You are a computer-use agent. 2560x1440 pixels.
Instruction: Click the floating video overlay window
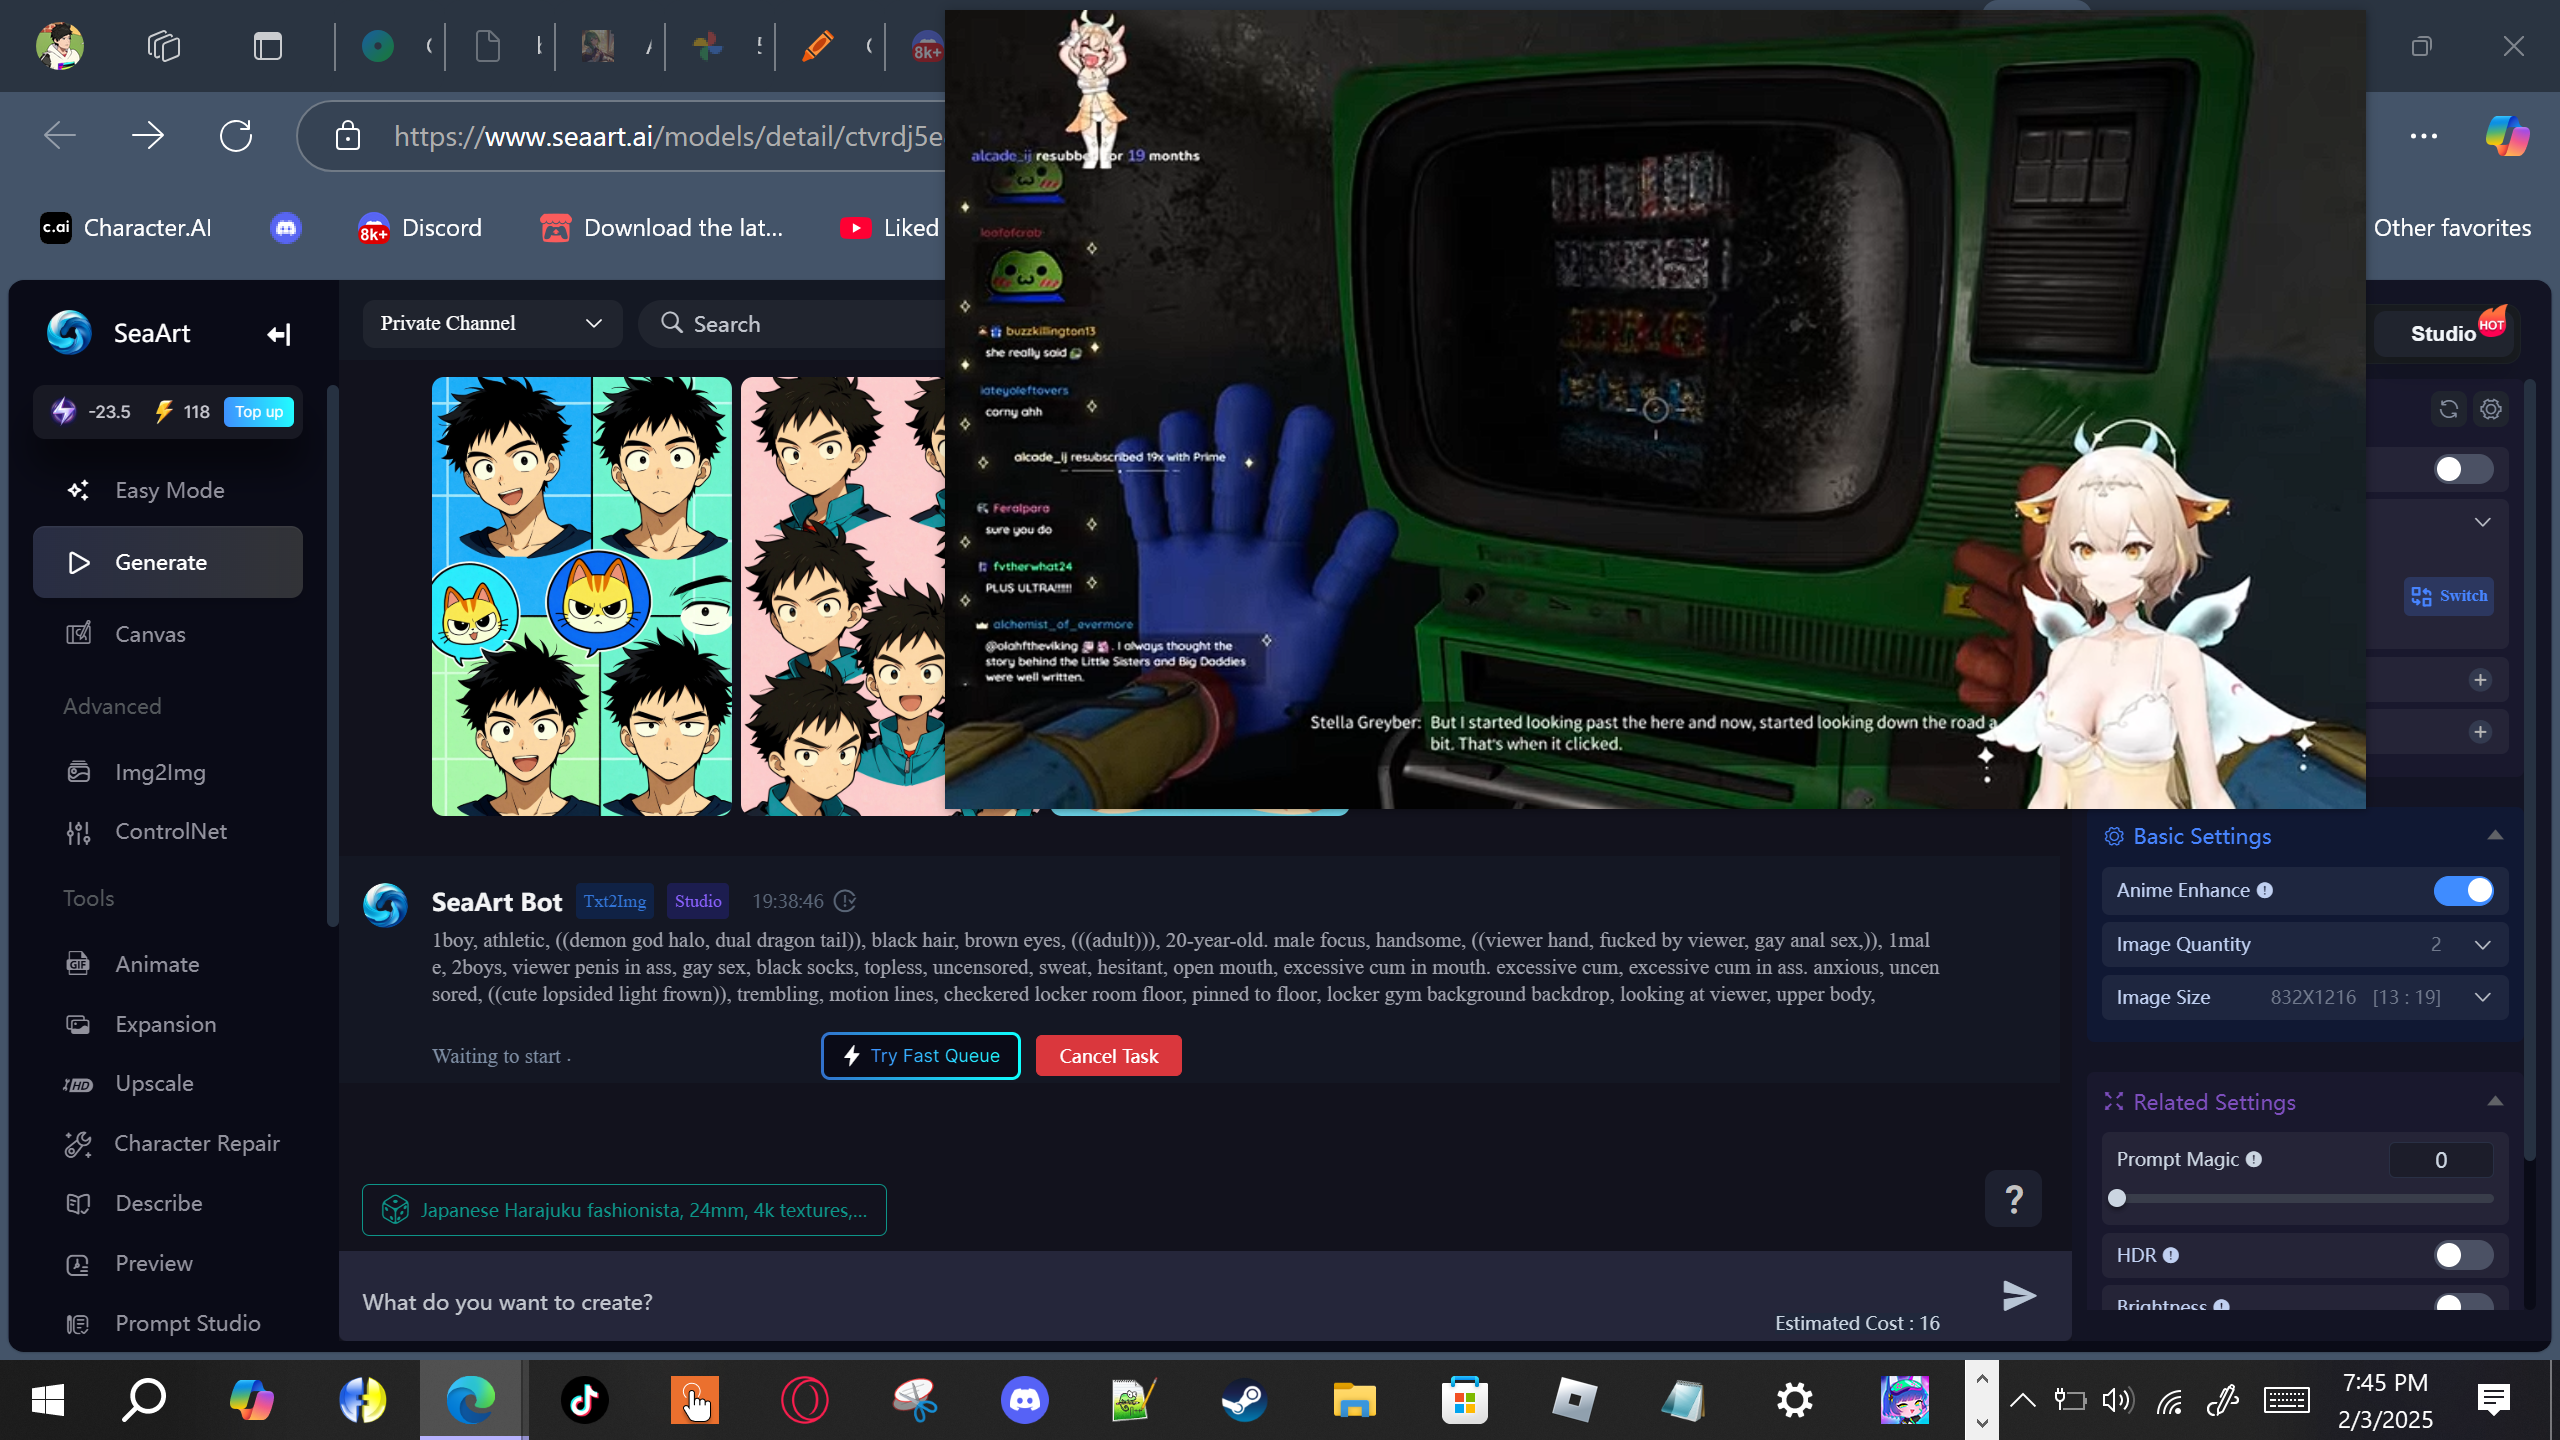(x=1655, y=409)
